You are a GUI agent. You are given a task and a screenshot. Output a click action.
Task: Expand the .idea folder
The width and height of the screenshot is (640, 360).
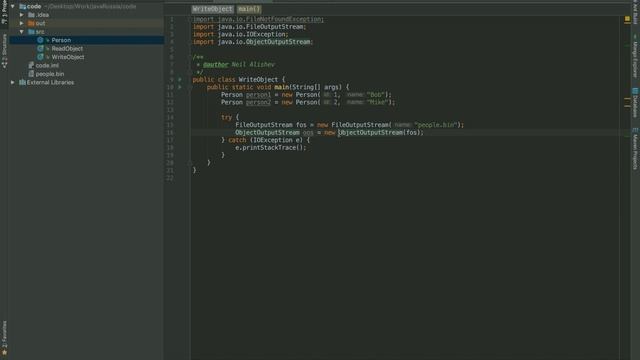pos(22,15)
